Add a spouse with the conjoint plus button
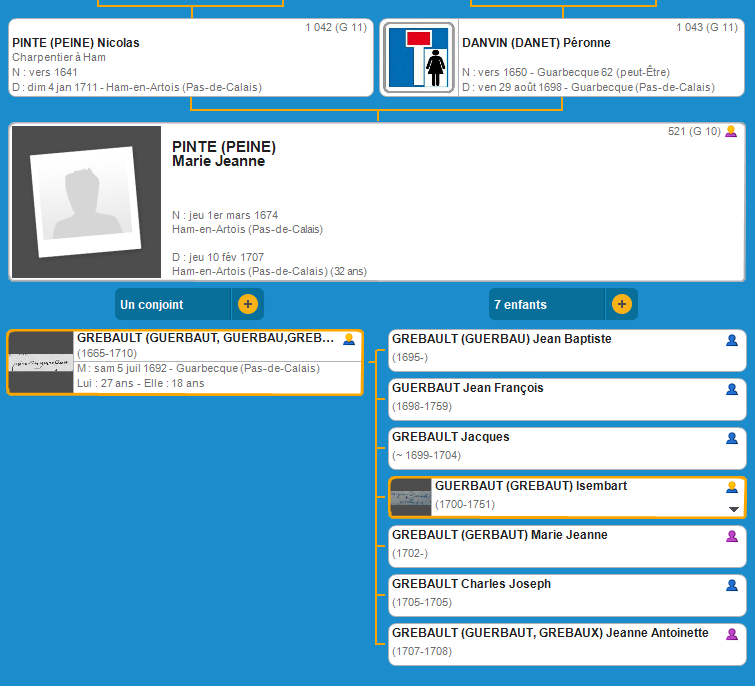 pyautogui.click(x=248, y=304)
